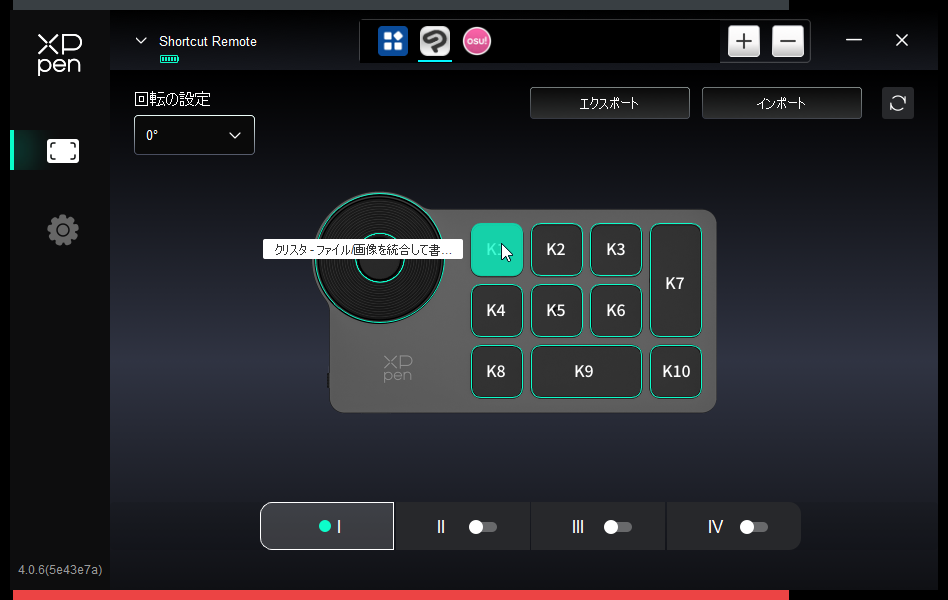Open the rotation 0° dropdown

tap(194, 135)
